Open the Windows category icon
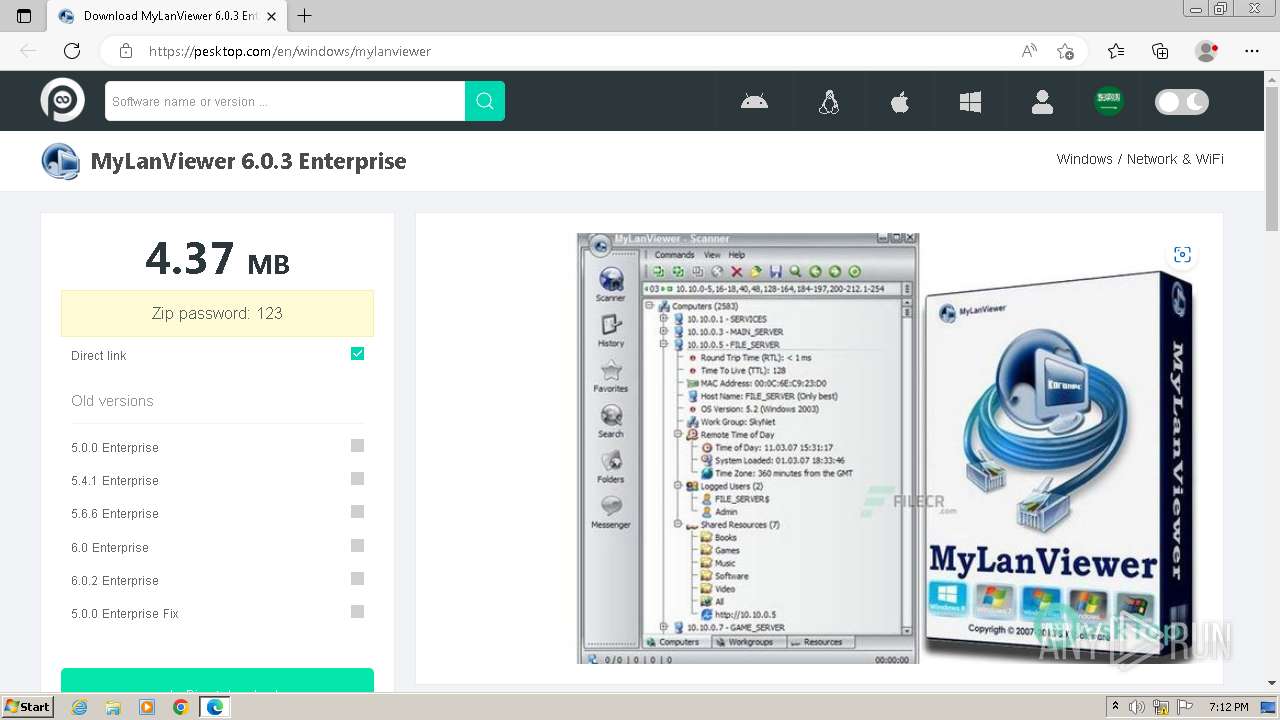Image resolution: width=1280 pixels, height=720 pixels. [x=970, y=101]
